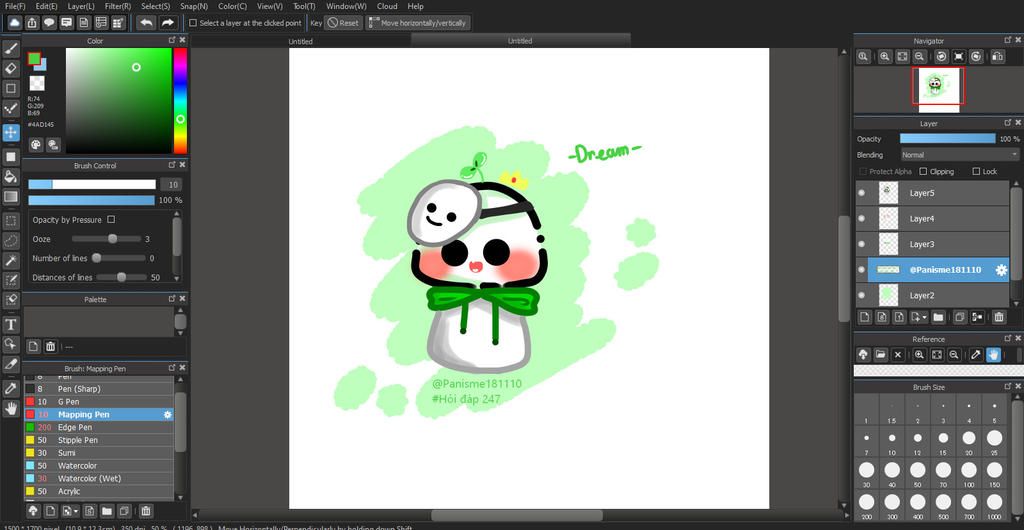Select the Dot tool below the Shape tool
The width and height of the screenshot is (1024, 530).
tap(10, 108)
